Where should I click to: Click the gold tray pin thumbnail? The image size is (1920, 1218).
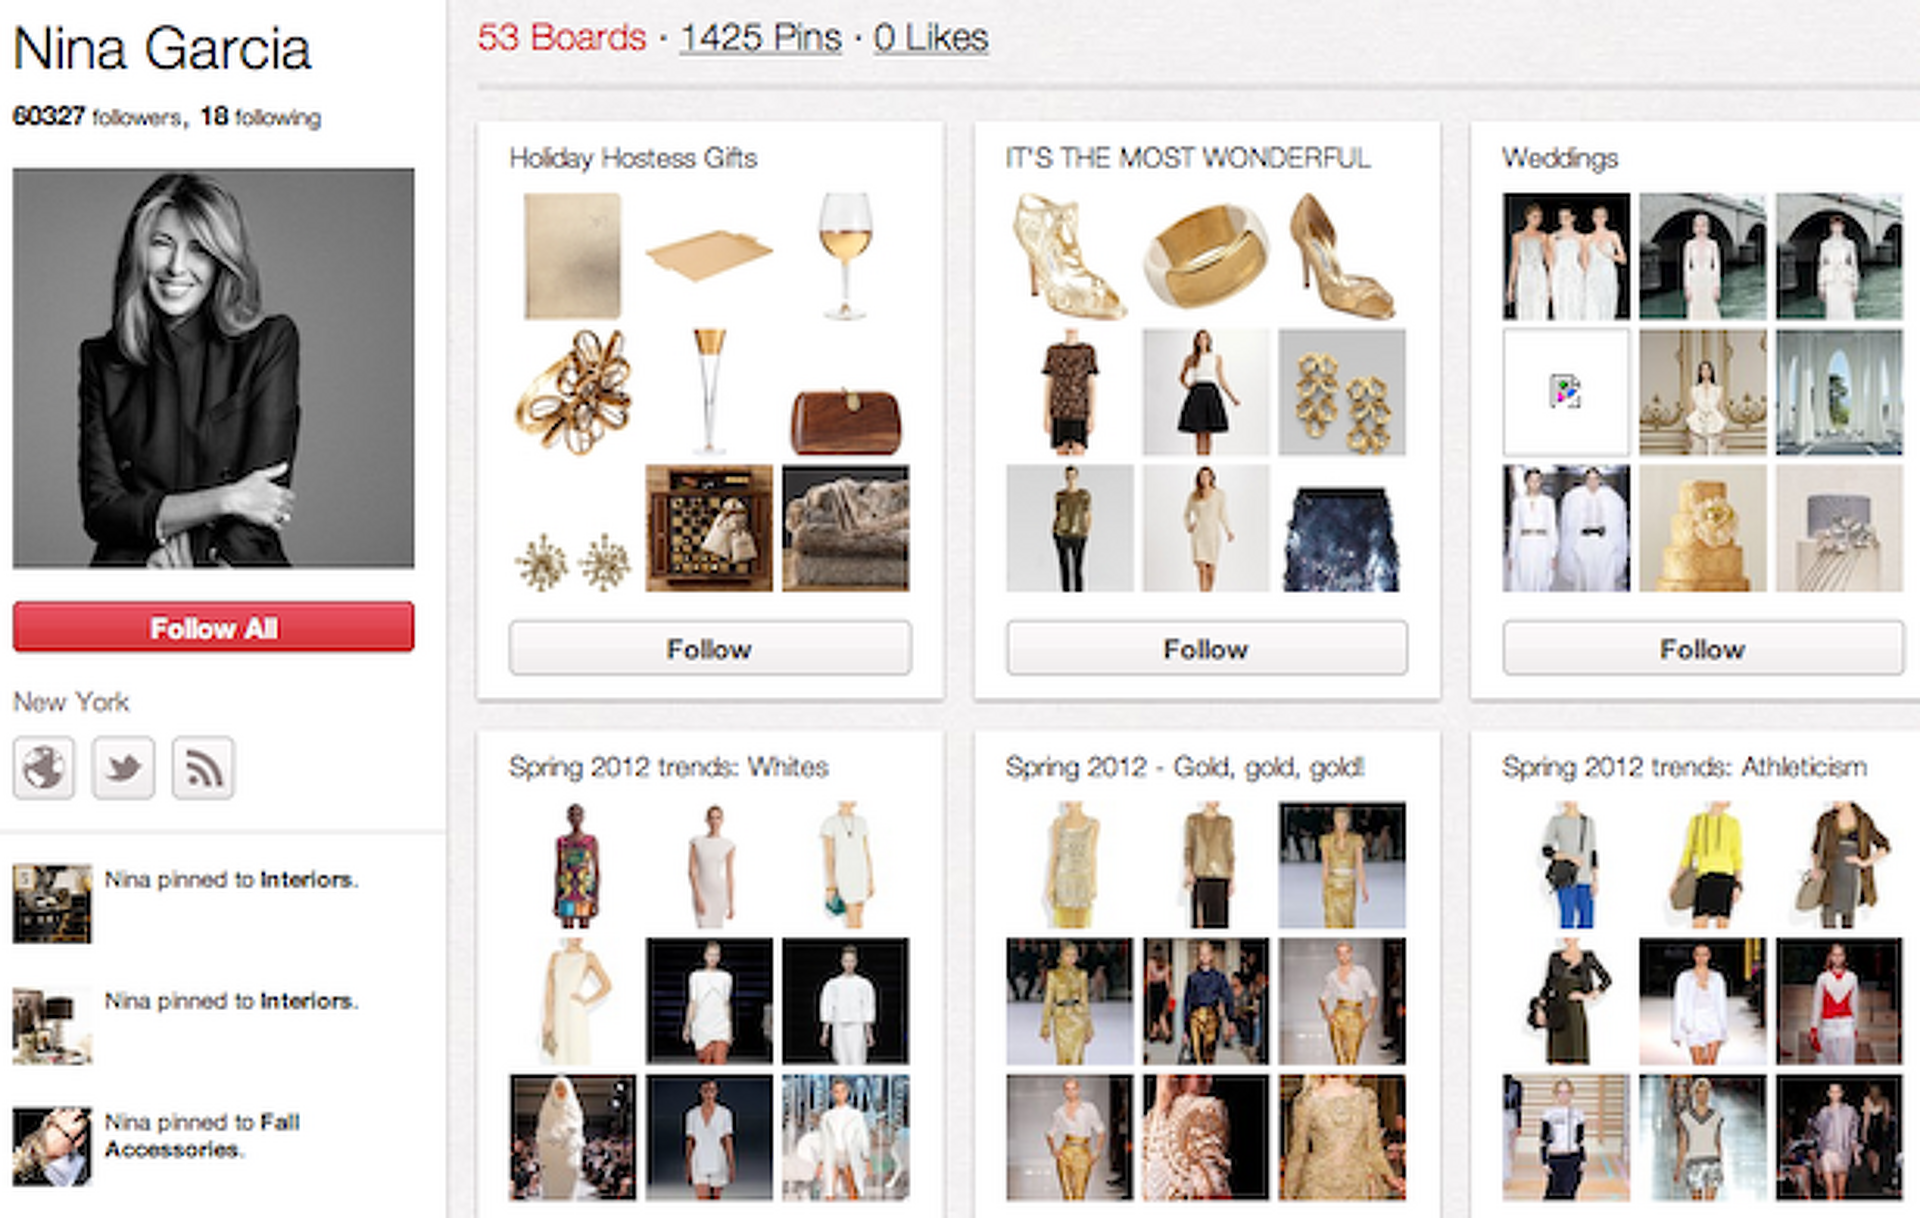click(x=709, y=256)
